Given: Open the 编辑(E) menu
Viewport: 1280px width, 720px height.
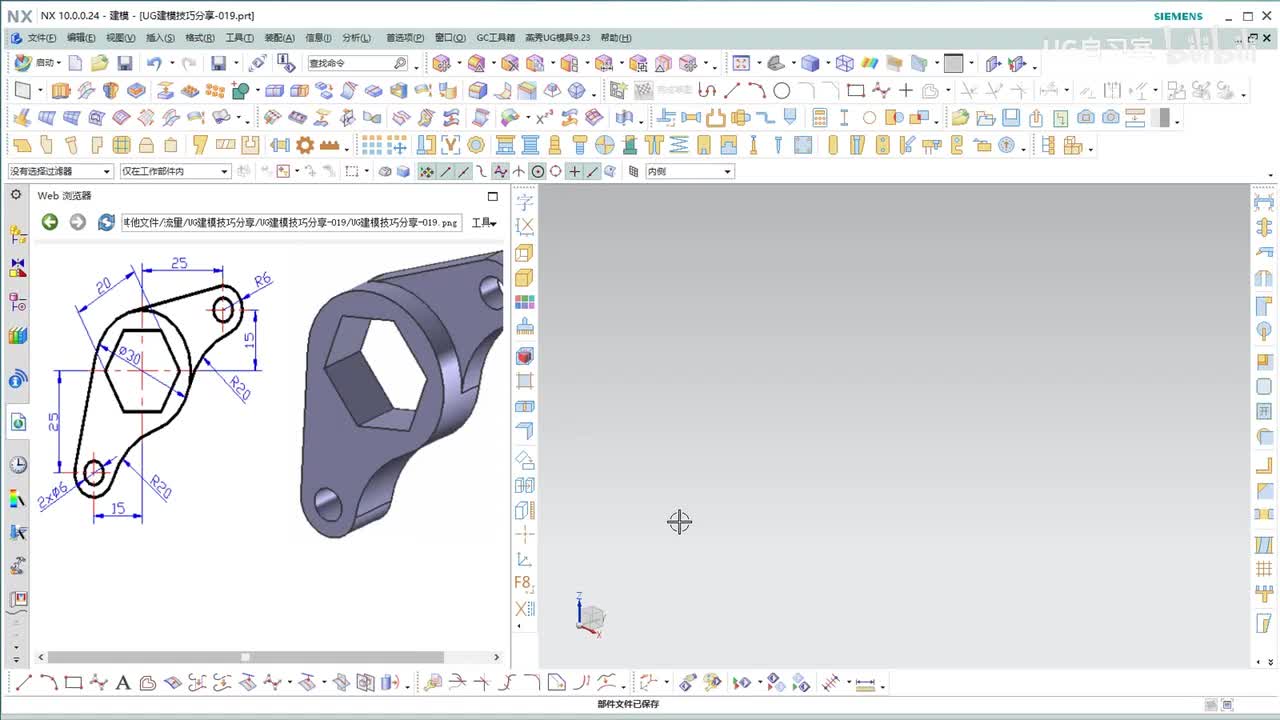Looking at the screenshot, I should click(x=81, y=38).
